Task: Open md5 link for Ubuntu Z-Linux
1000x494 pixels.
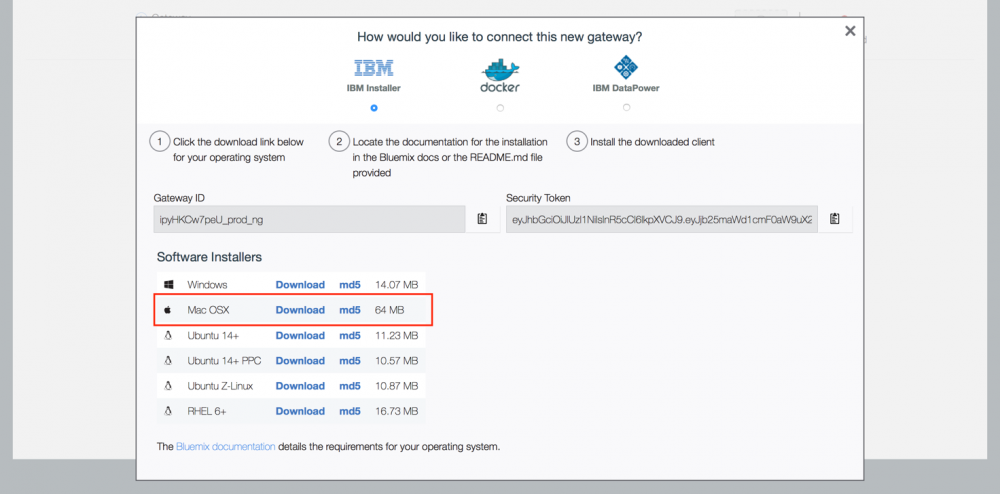Action: (350, 386)
